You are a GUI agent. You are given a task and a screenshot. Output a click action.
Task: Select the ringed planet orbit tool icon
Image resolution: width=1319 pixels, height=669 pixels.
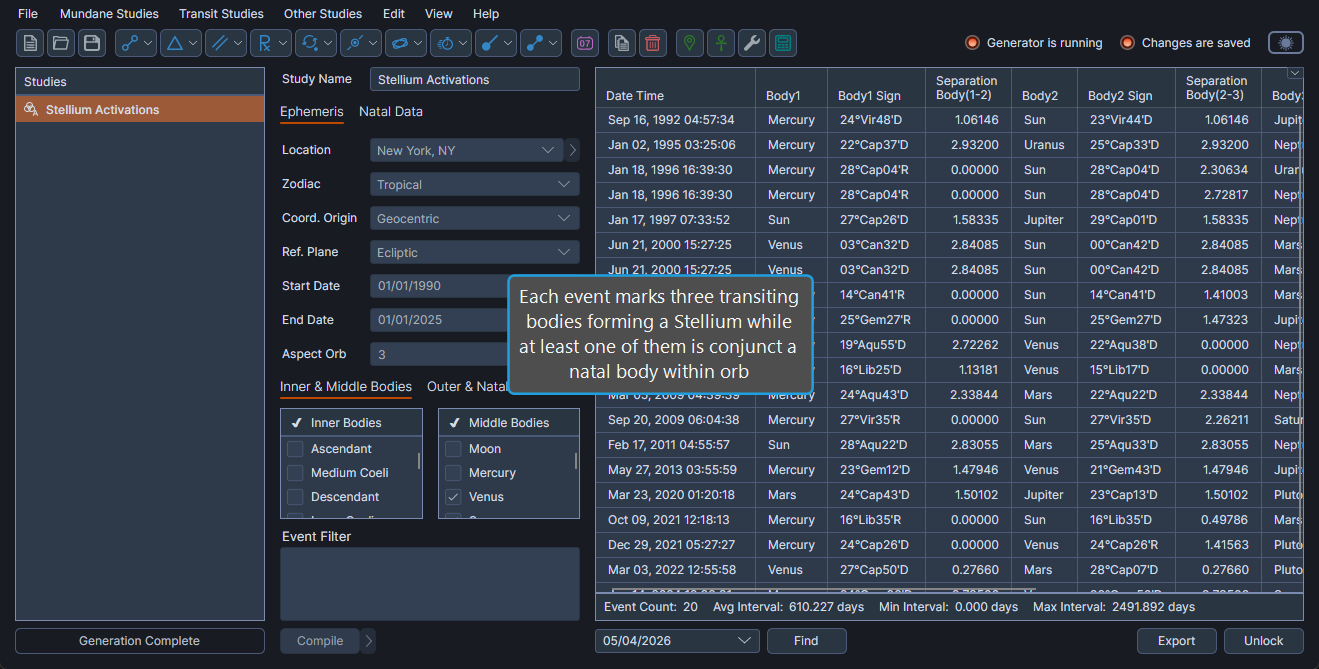pyautogui.click(x=400, y=43)
